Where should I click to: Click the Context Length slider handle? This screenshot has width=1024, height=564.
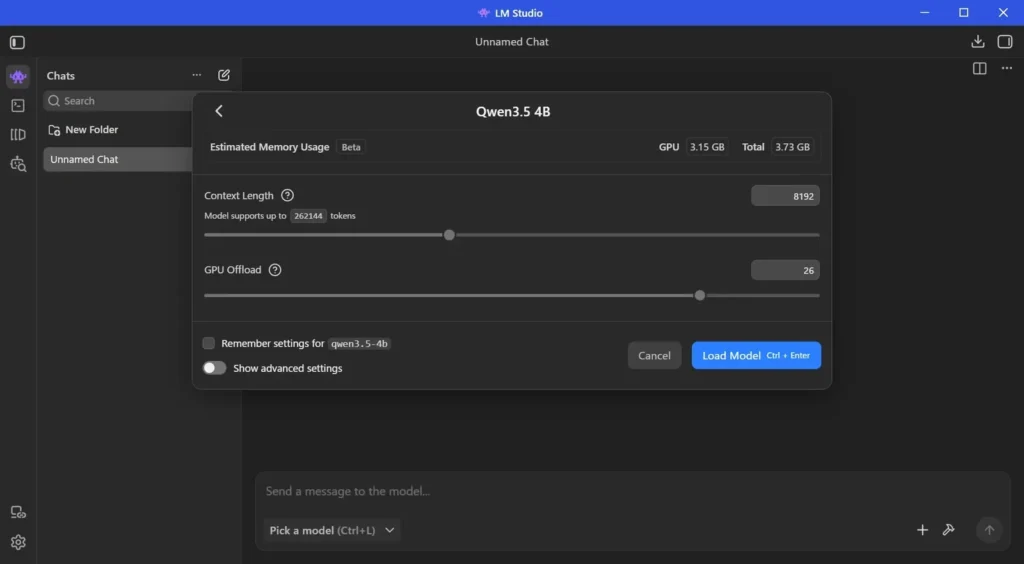point(449,235)
